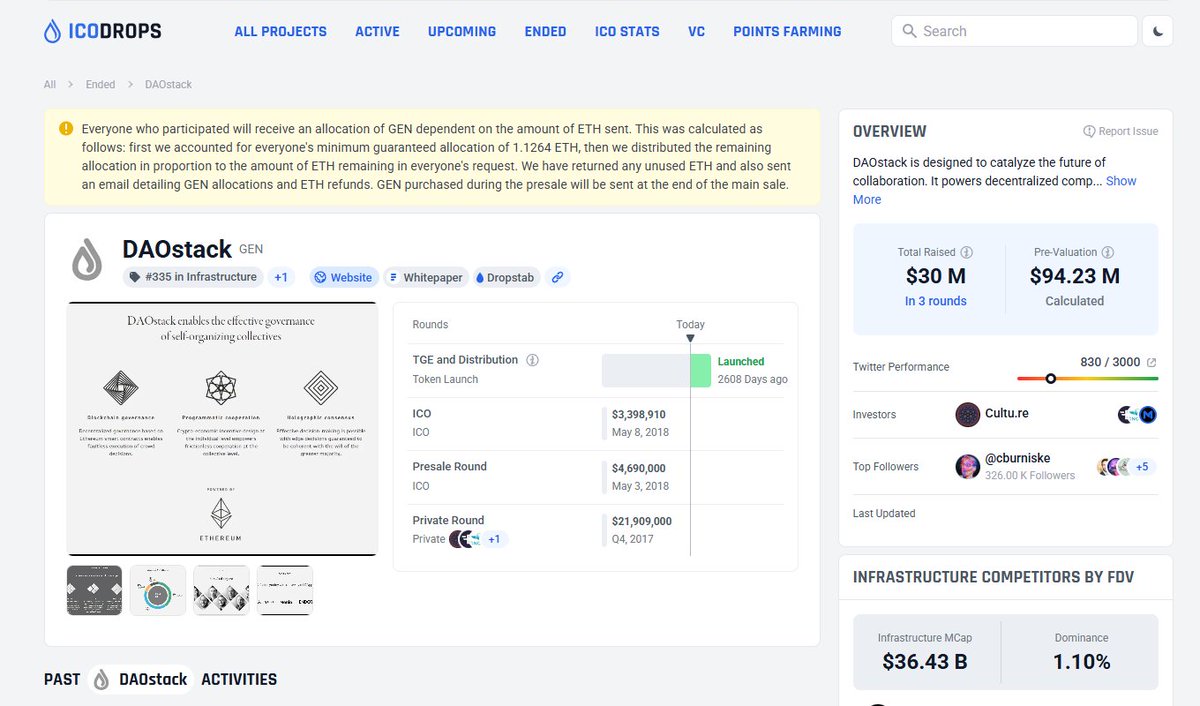Click the $4,690,000 presale amount
Screen dimensions: 1200x706
click(639, 468)
